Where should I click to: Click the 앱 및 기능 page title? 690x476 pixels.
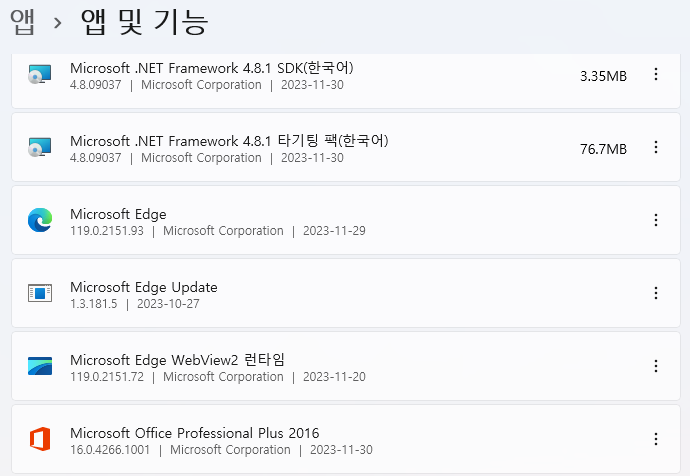144,22
